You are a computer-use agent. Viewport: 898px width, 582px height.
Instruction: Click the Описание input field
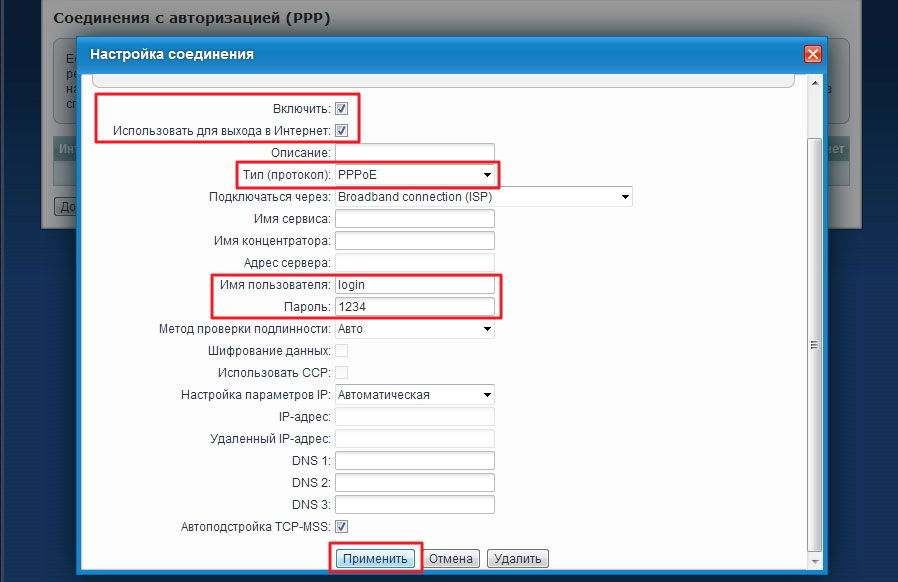pos(415,153)
